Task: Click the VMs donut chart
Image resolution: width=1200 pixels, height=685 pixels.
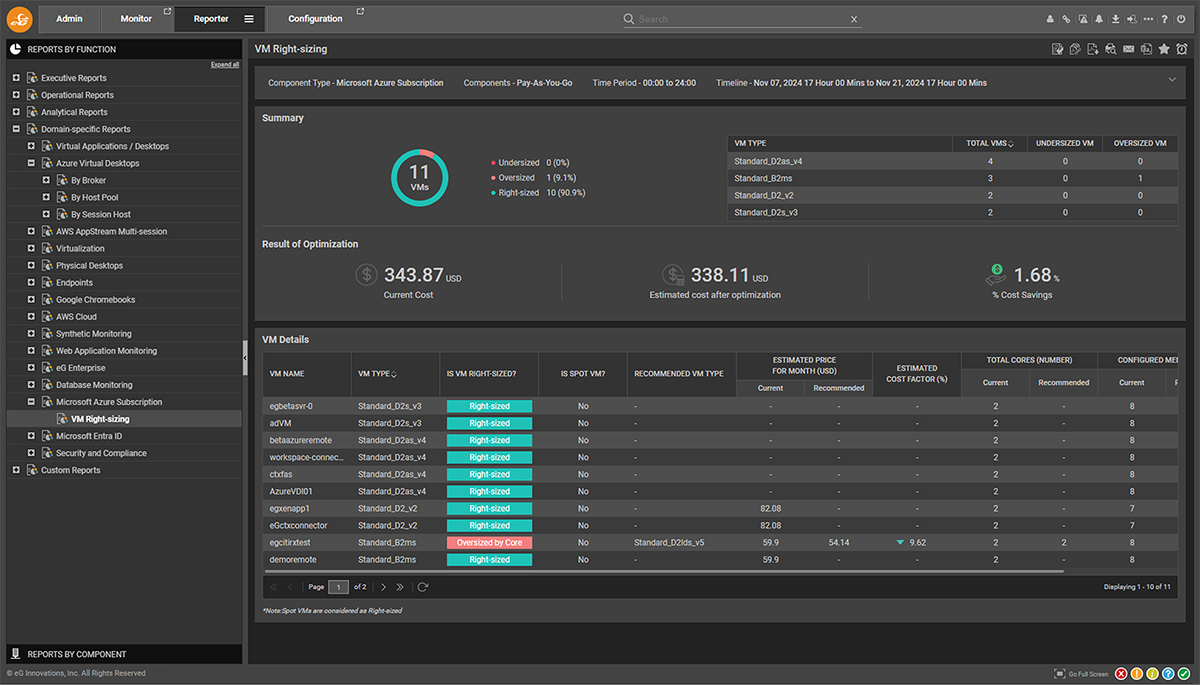Action: [419, 178]
